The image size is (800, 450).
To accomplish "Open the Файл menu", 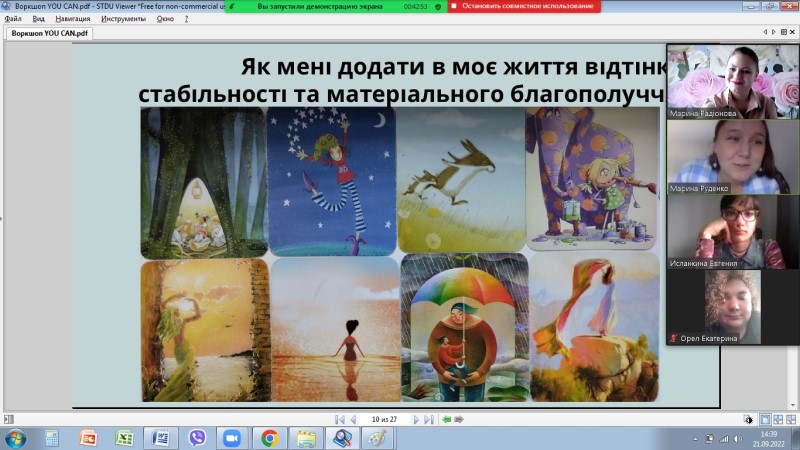I will point(13,19).
